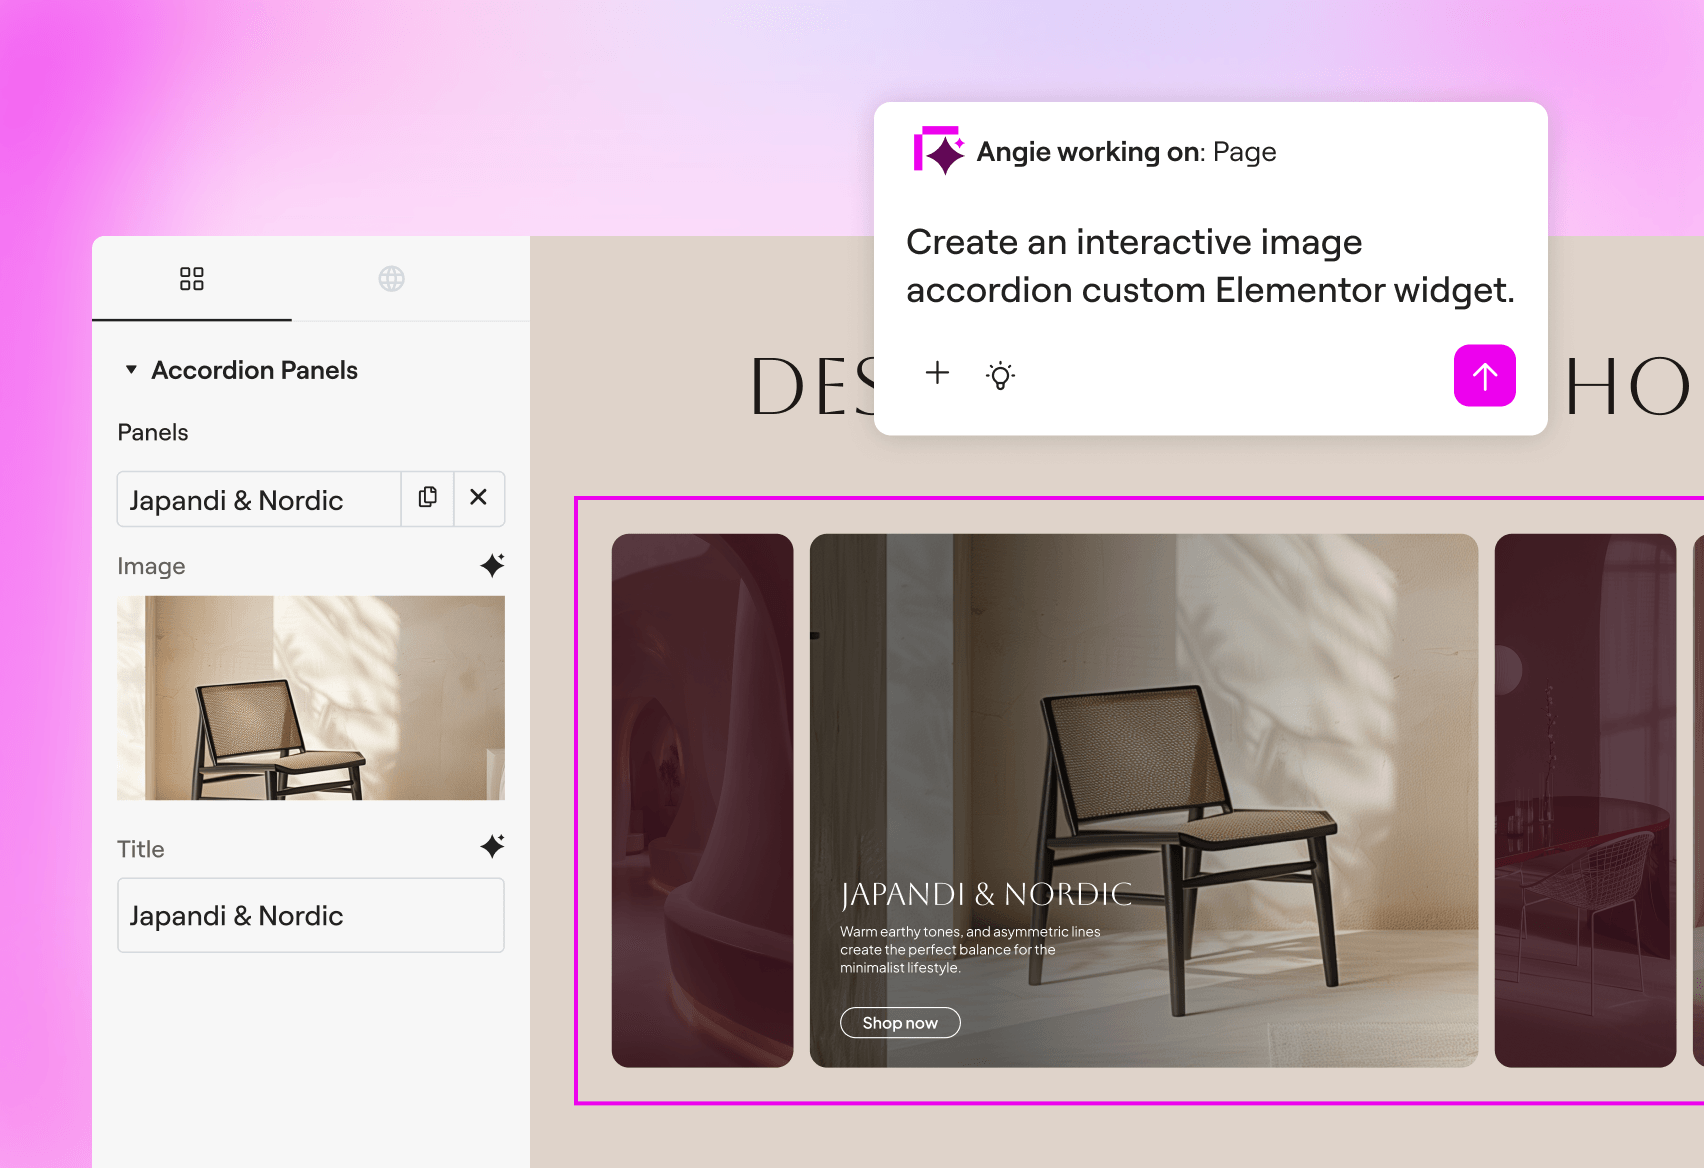Select the chair image thumbnail in sidebar
This screenshot has width=1704, height=1168.
tap(310, 698)
